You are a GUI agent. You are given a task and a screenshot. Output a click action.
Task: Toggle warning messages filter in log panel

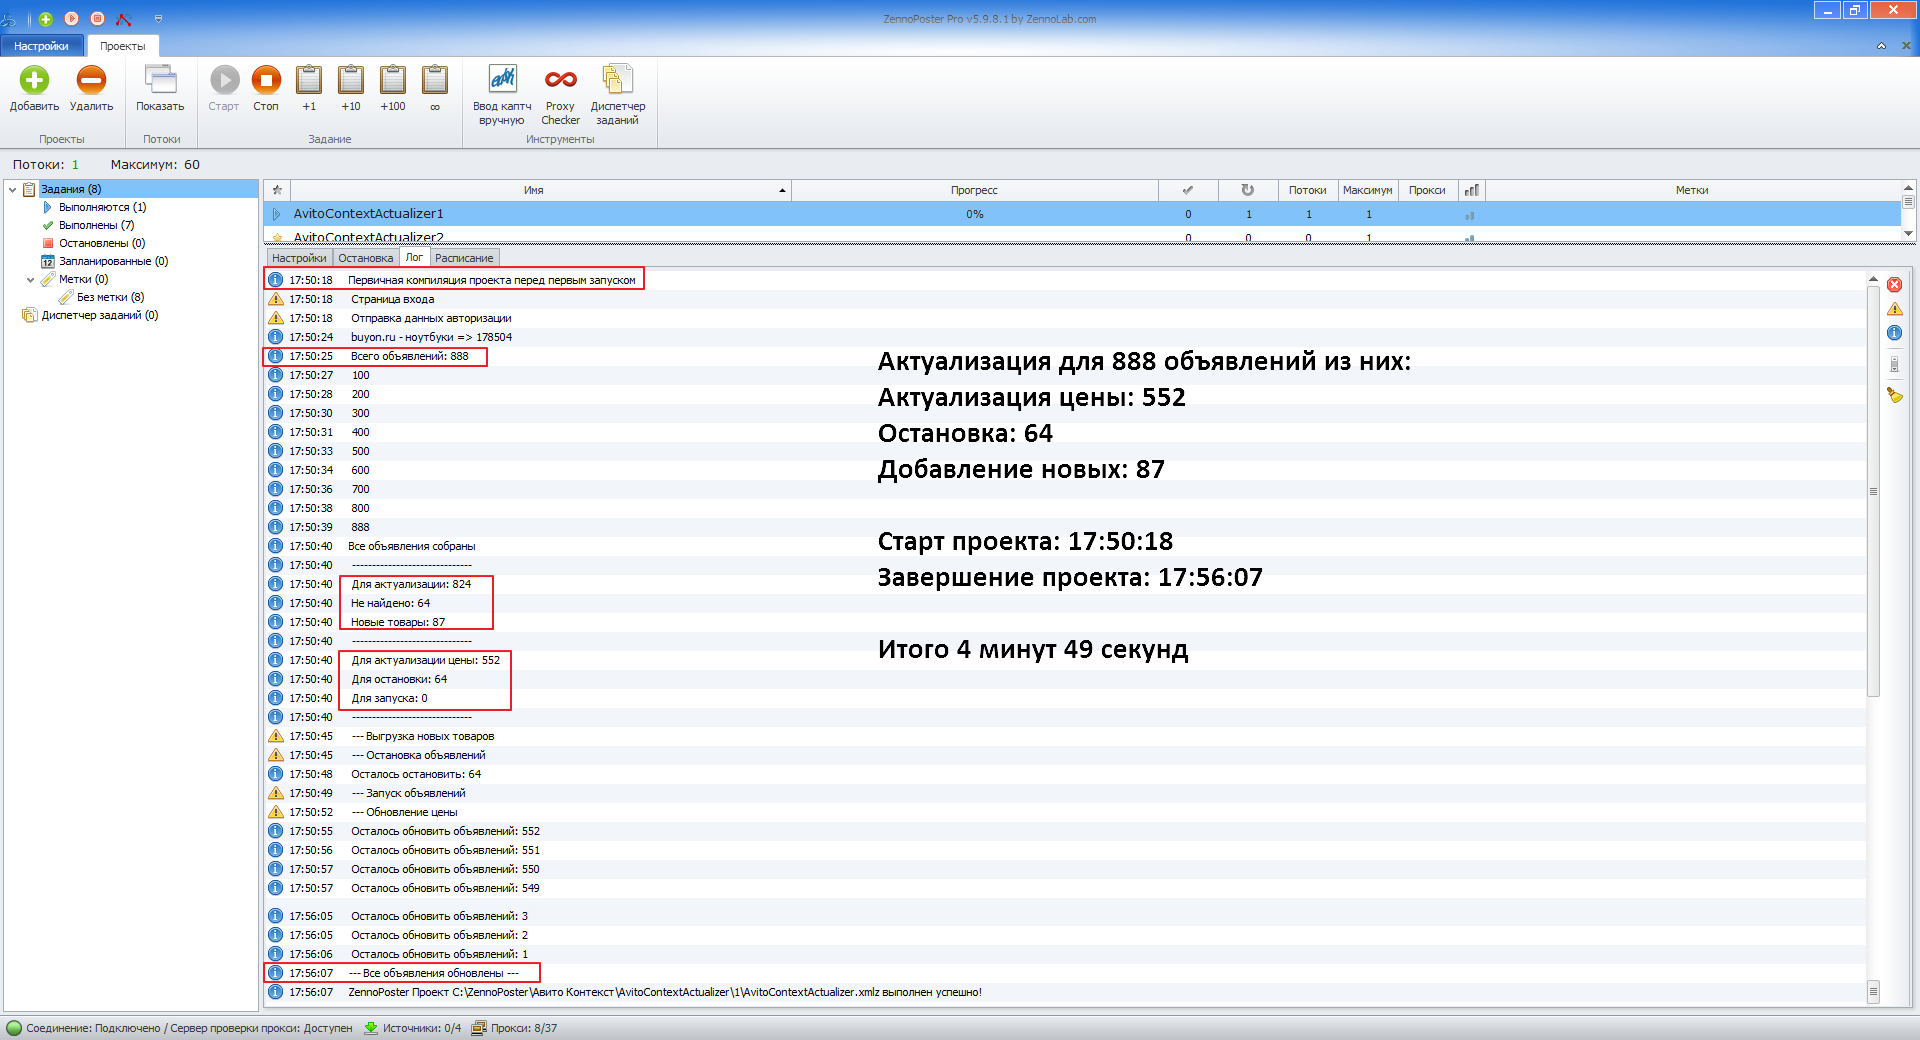(x=1895, y=310)
